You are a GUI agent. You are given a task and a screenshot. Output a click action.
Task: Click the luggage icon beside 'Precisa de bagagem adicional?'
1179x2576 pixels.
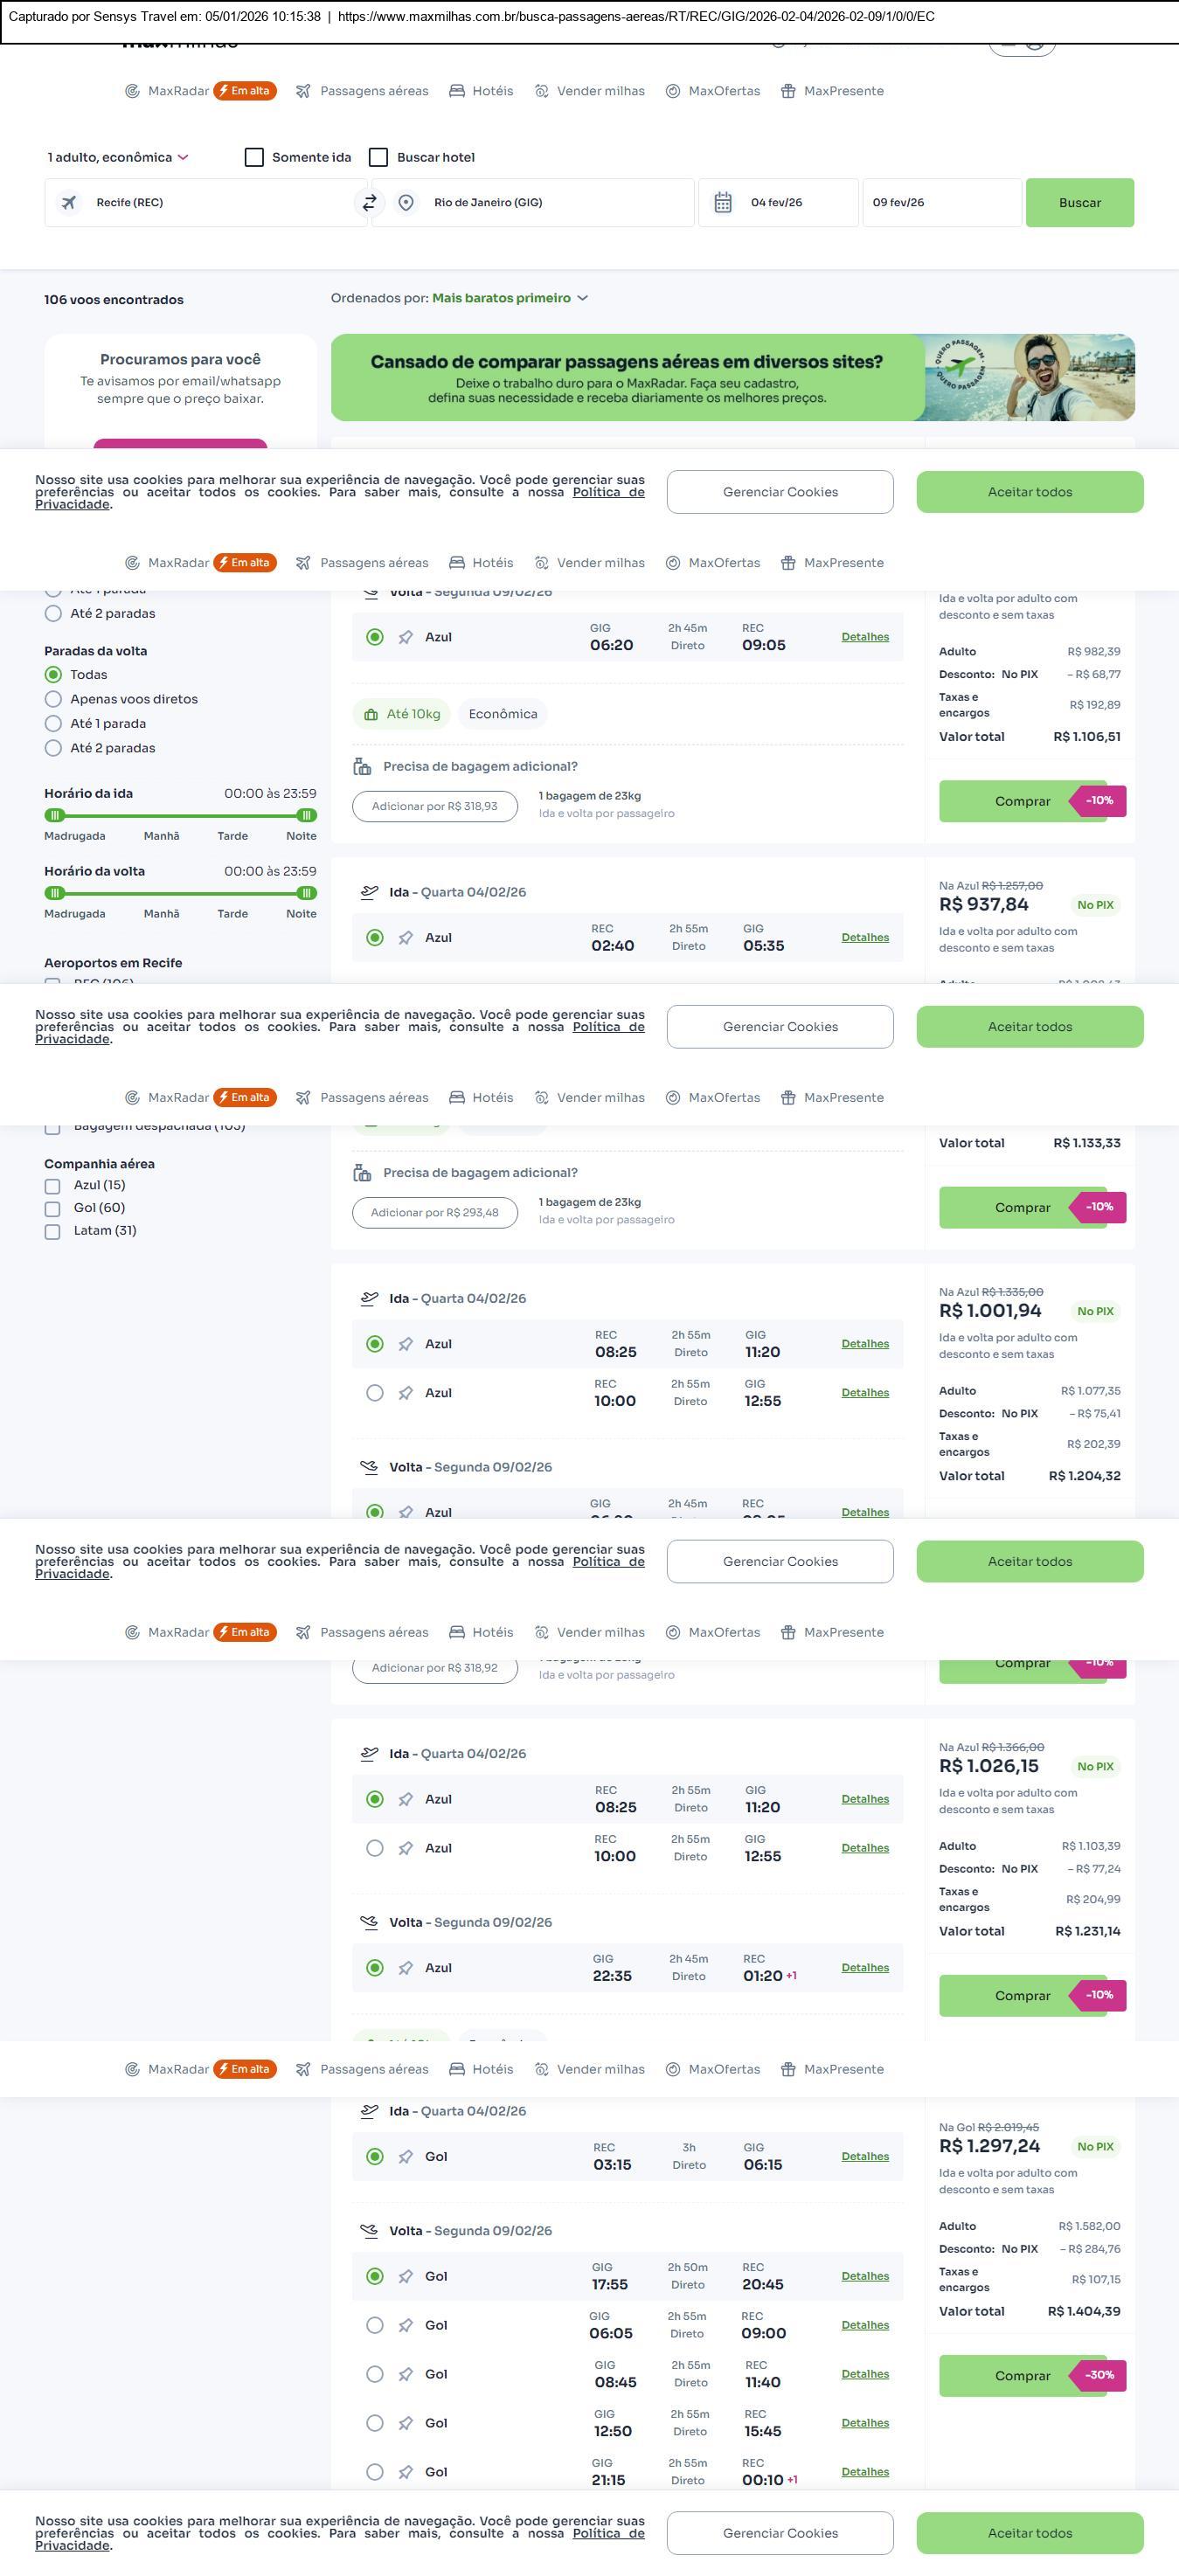click(x=362, y=767)
